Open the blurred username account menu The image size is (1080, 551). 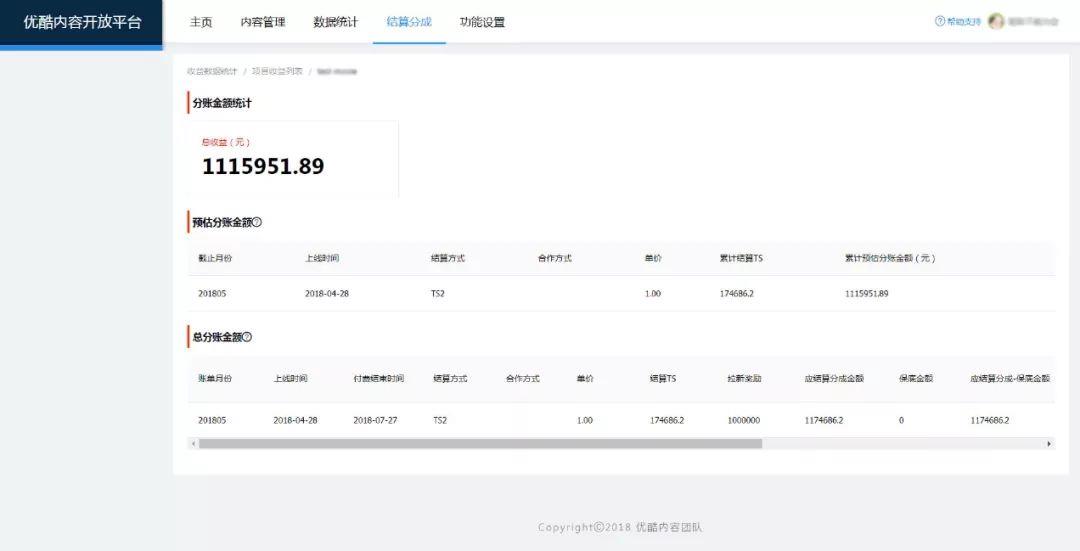(x=1033, y=21)
